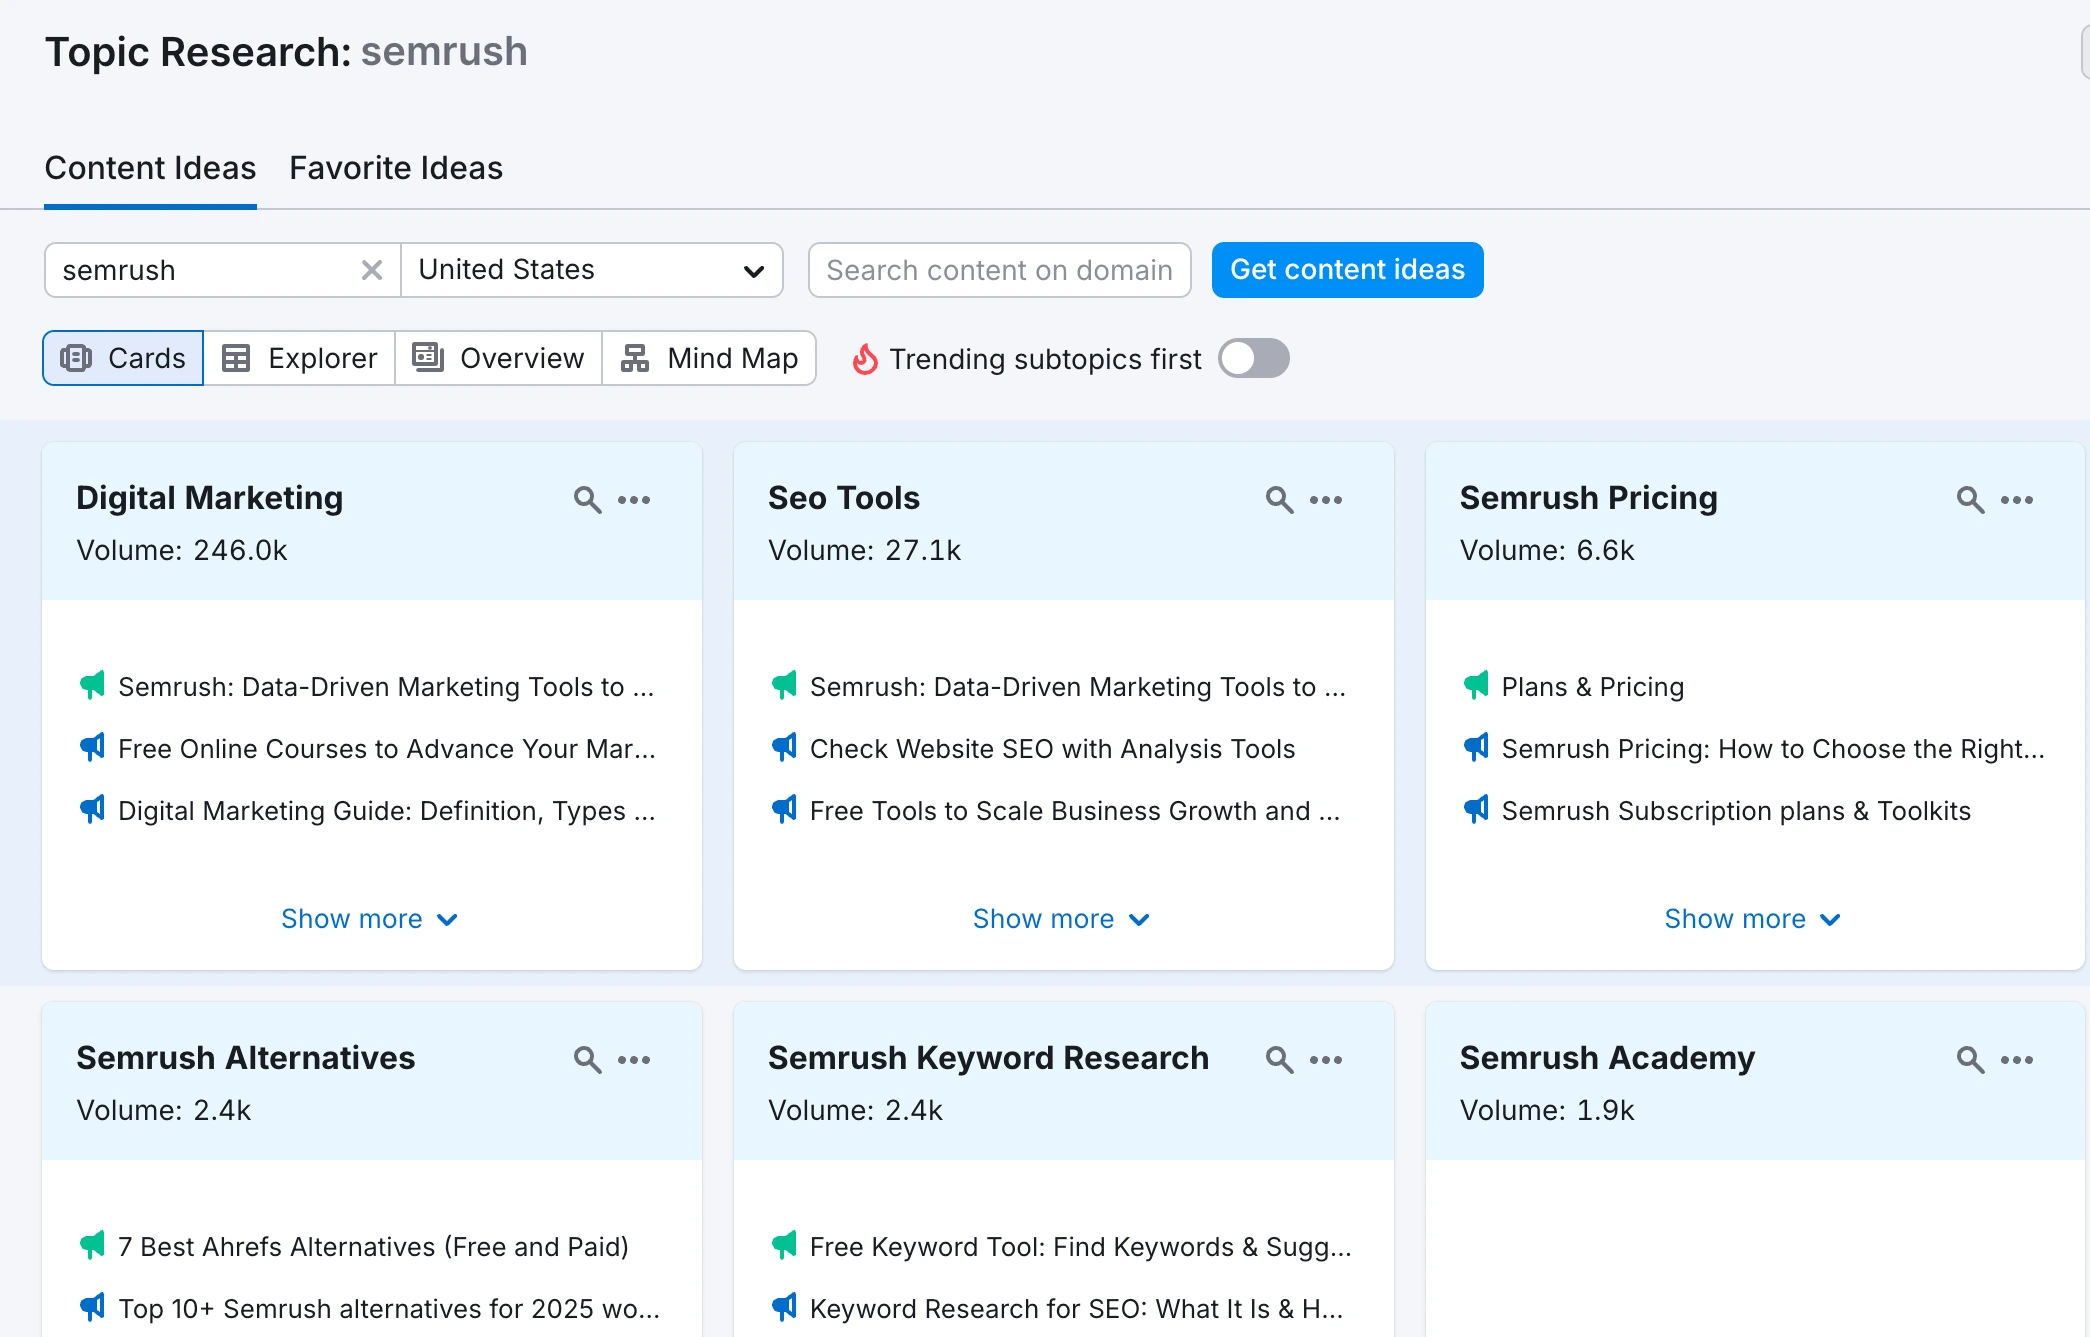
Task: Select the Content Ideas tab
Action: pyautogui.click(x=150, y=168)
